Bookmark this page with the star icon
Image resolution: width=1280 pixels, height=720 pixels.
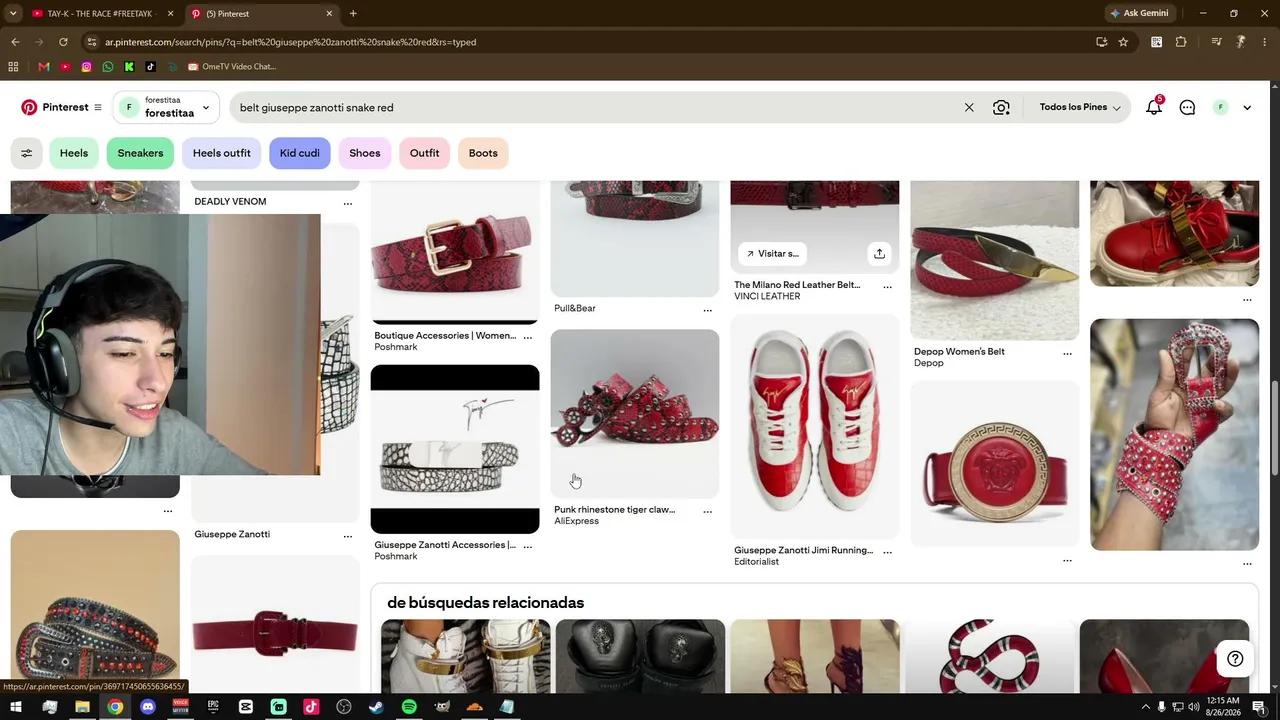1123,42
